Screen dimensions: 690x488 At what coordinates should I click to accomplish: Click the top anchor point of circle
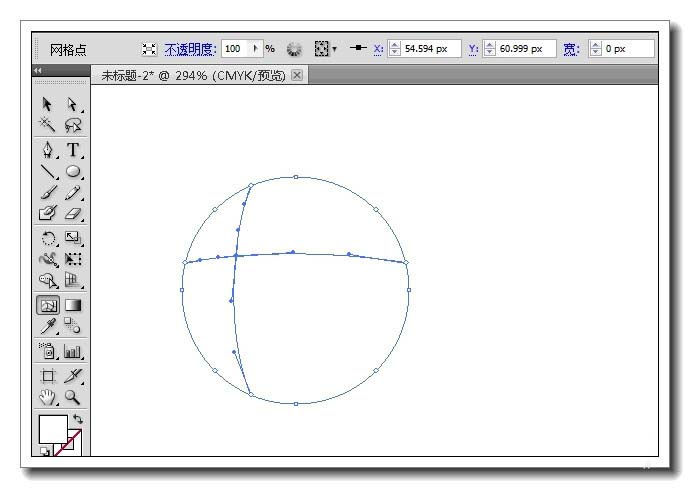pyautogui.click(x=296, y=177)
